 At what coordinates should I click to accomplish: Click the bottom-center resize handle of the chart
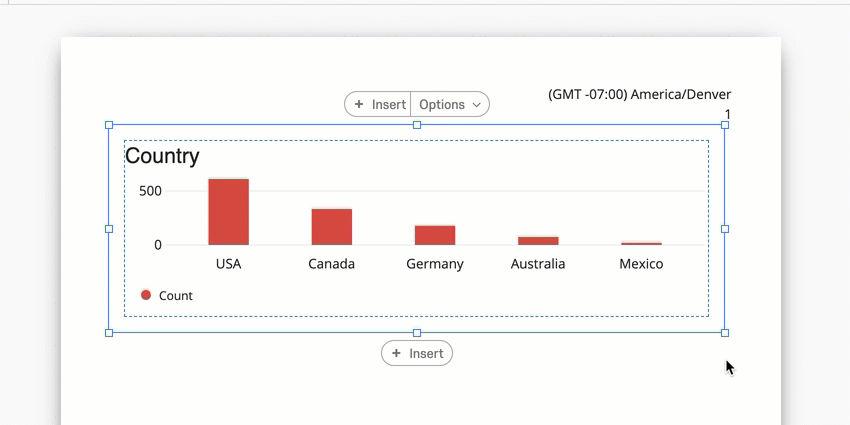pos(417,333)
